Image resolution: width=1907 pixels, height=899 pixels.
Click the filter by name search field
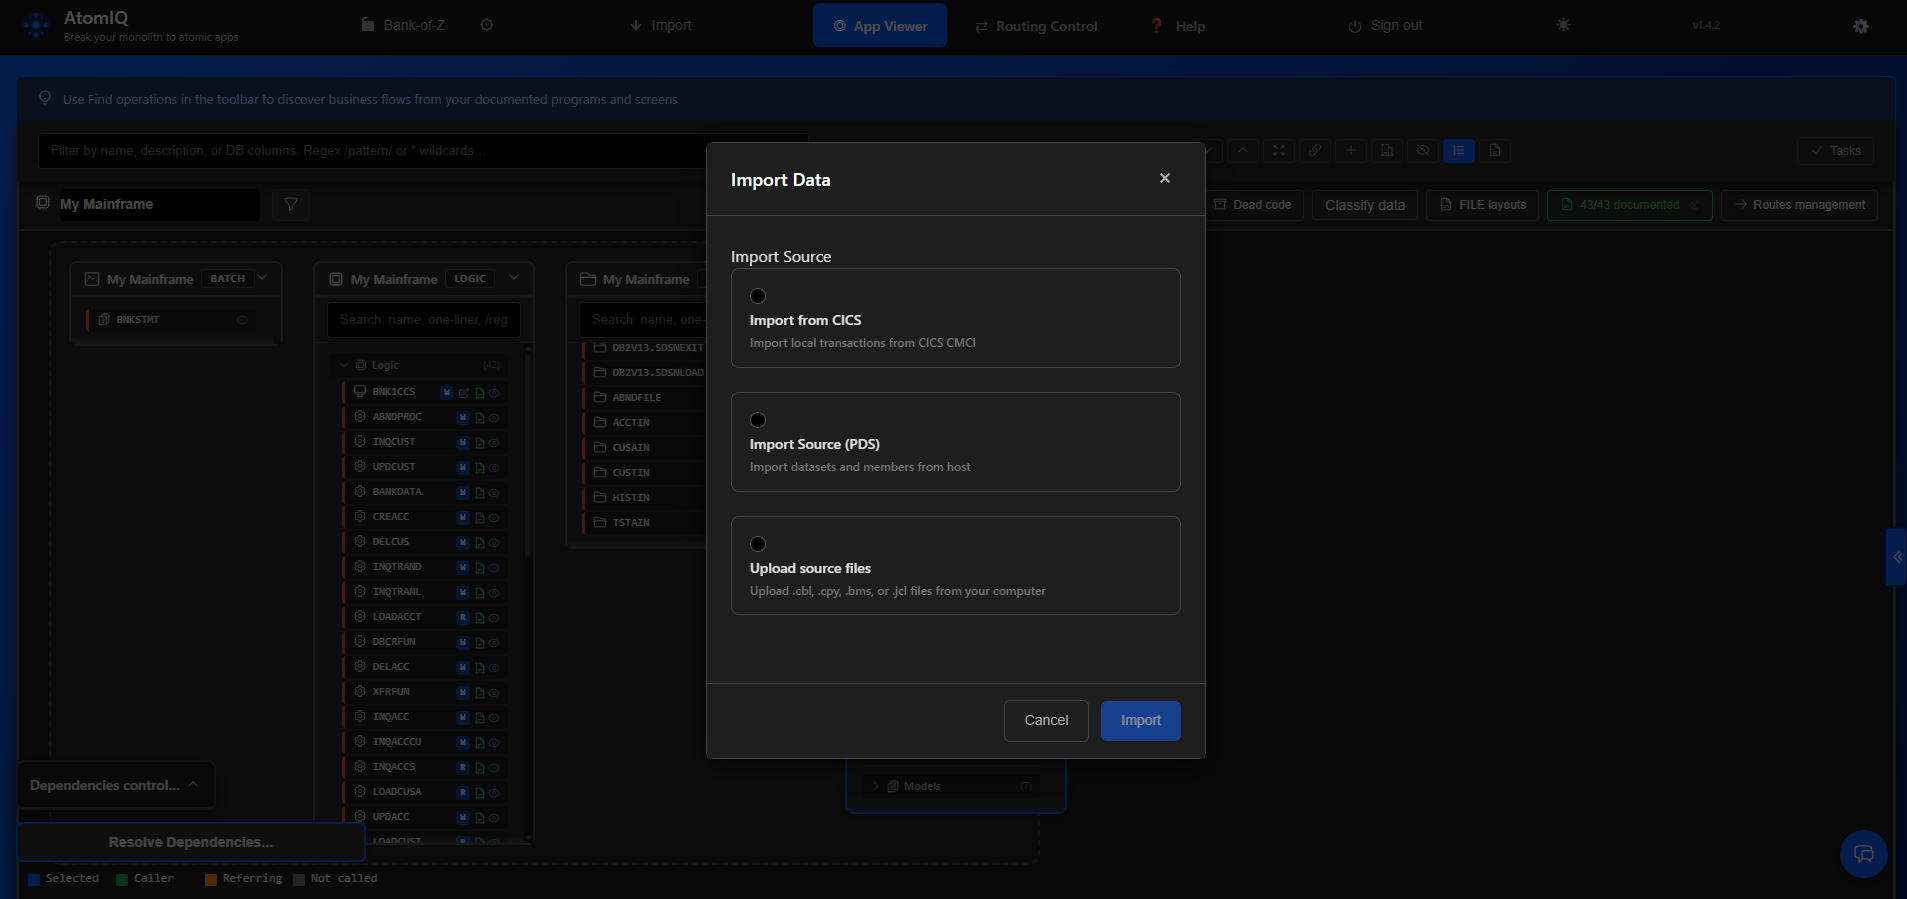click(423, 151)
